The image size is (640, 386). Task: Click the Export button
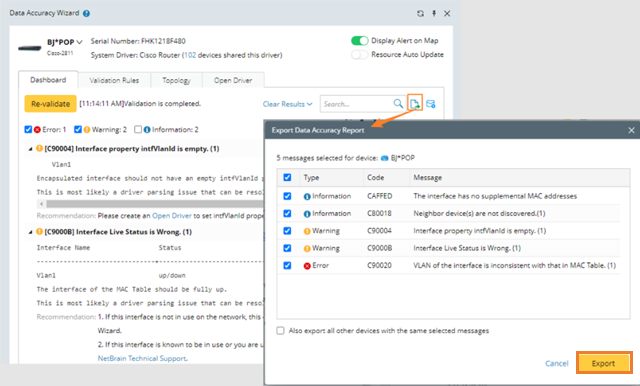pyautogui.click(x=604, y=363)
